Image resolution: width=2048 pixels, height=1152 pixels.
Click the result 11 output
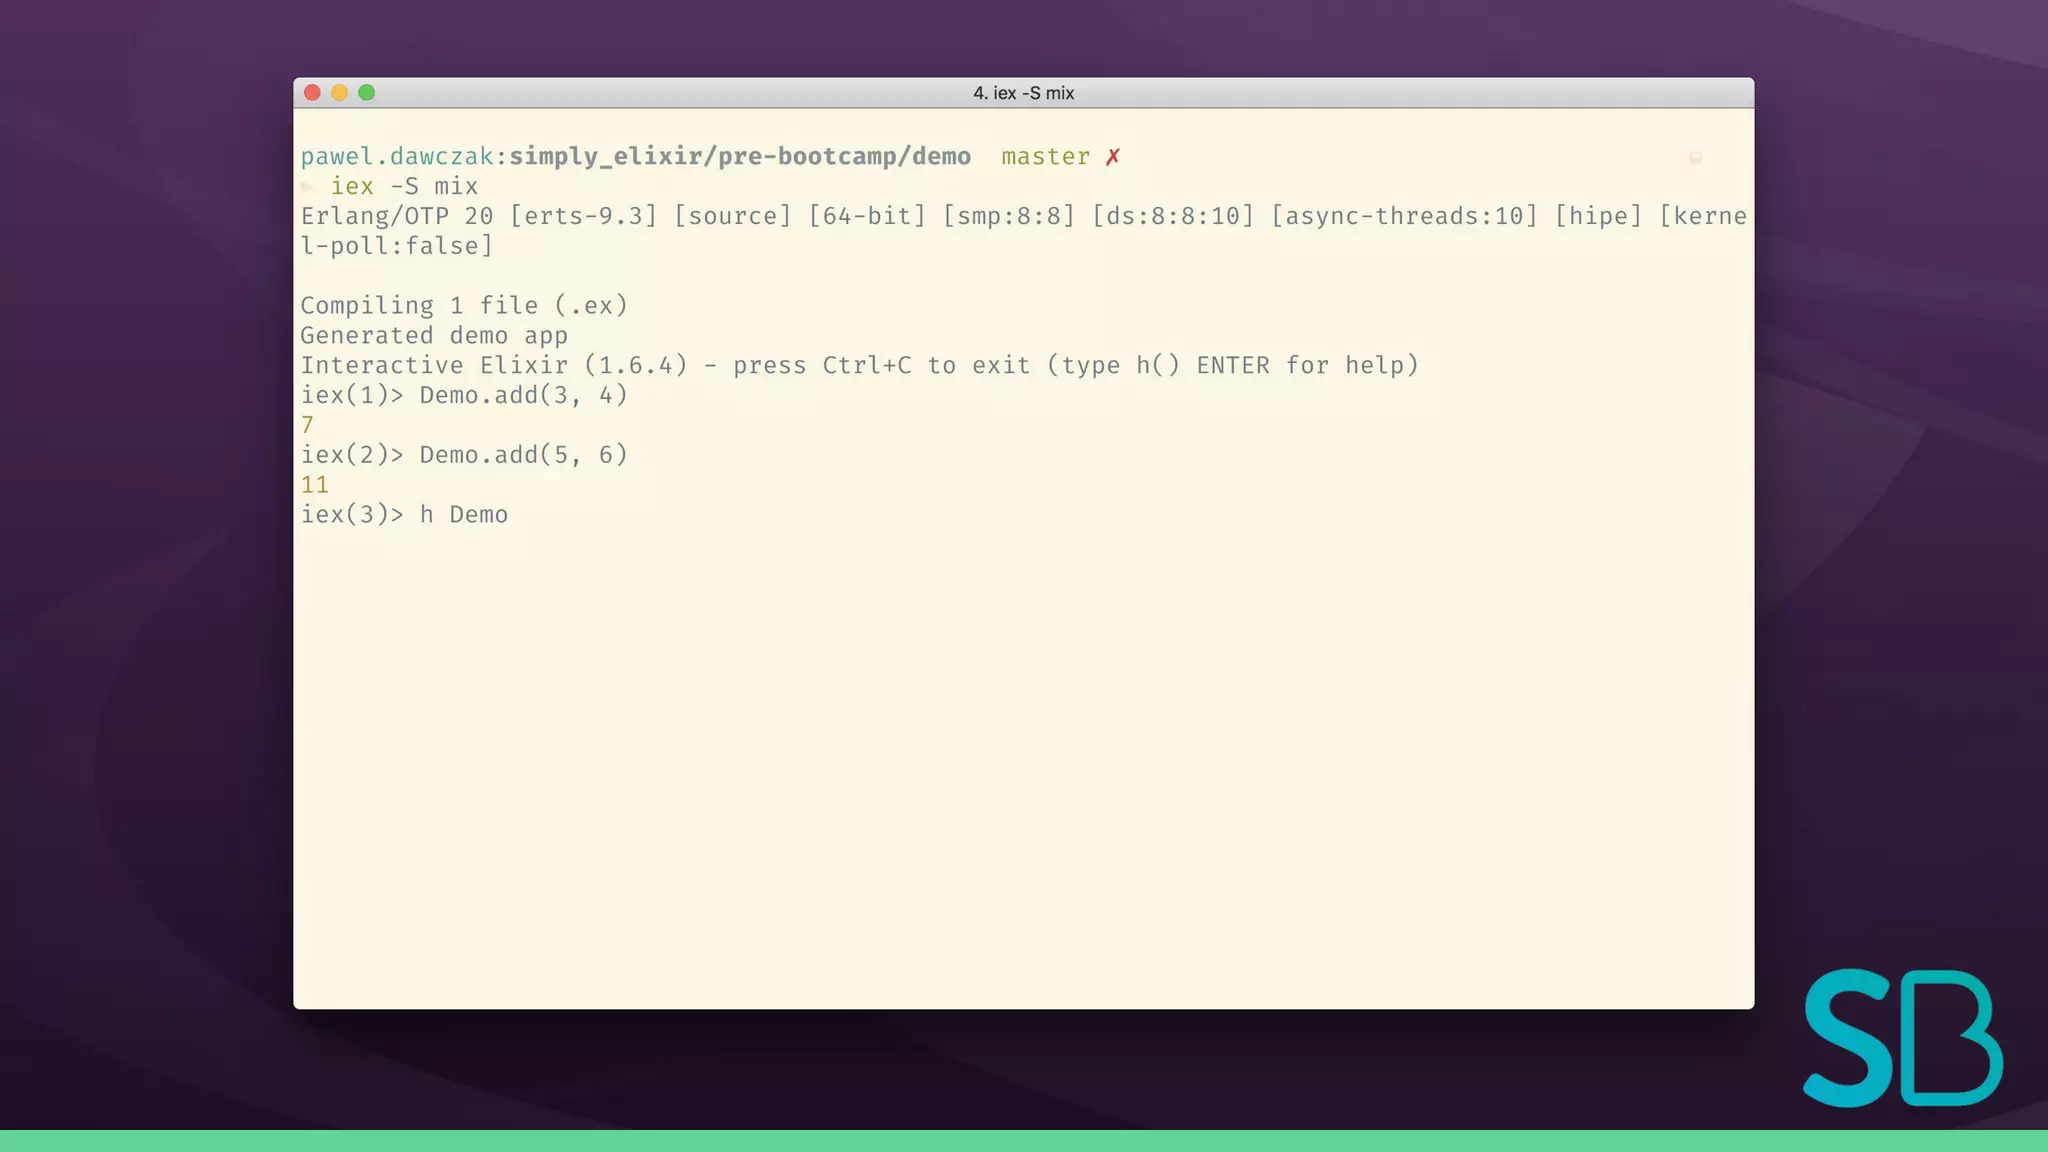tap(314, 485)
